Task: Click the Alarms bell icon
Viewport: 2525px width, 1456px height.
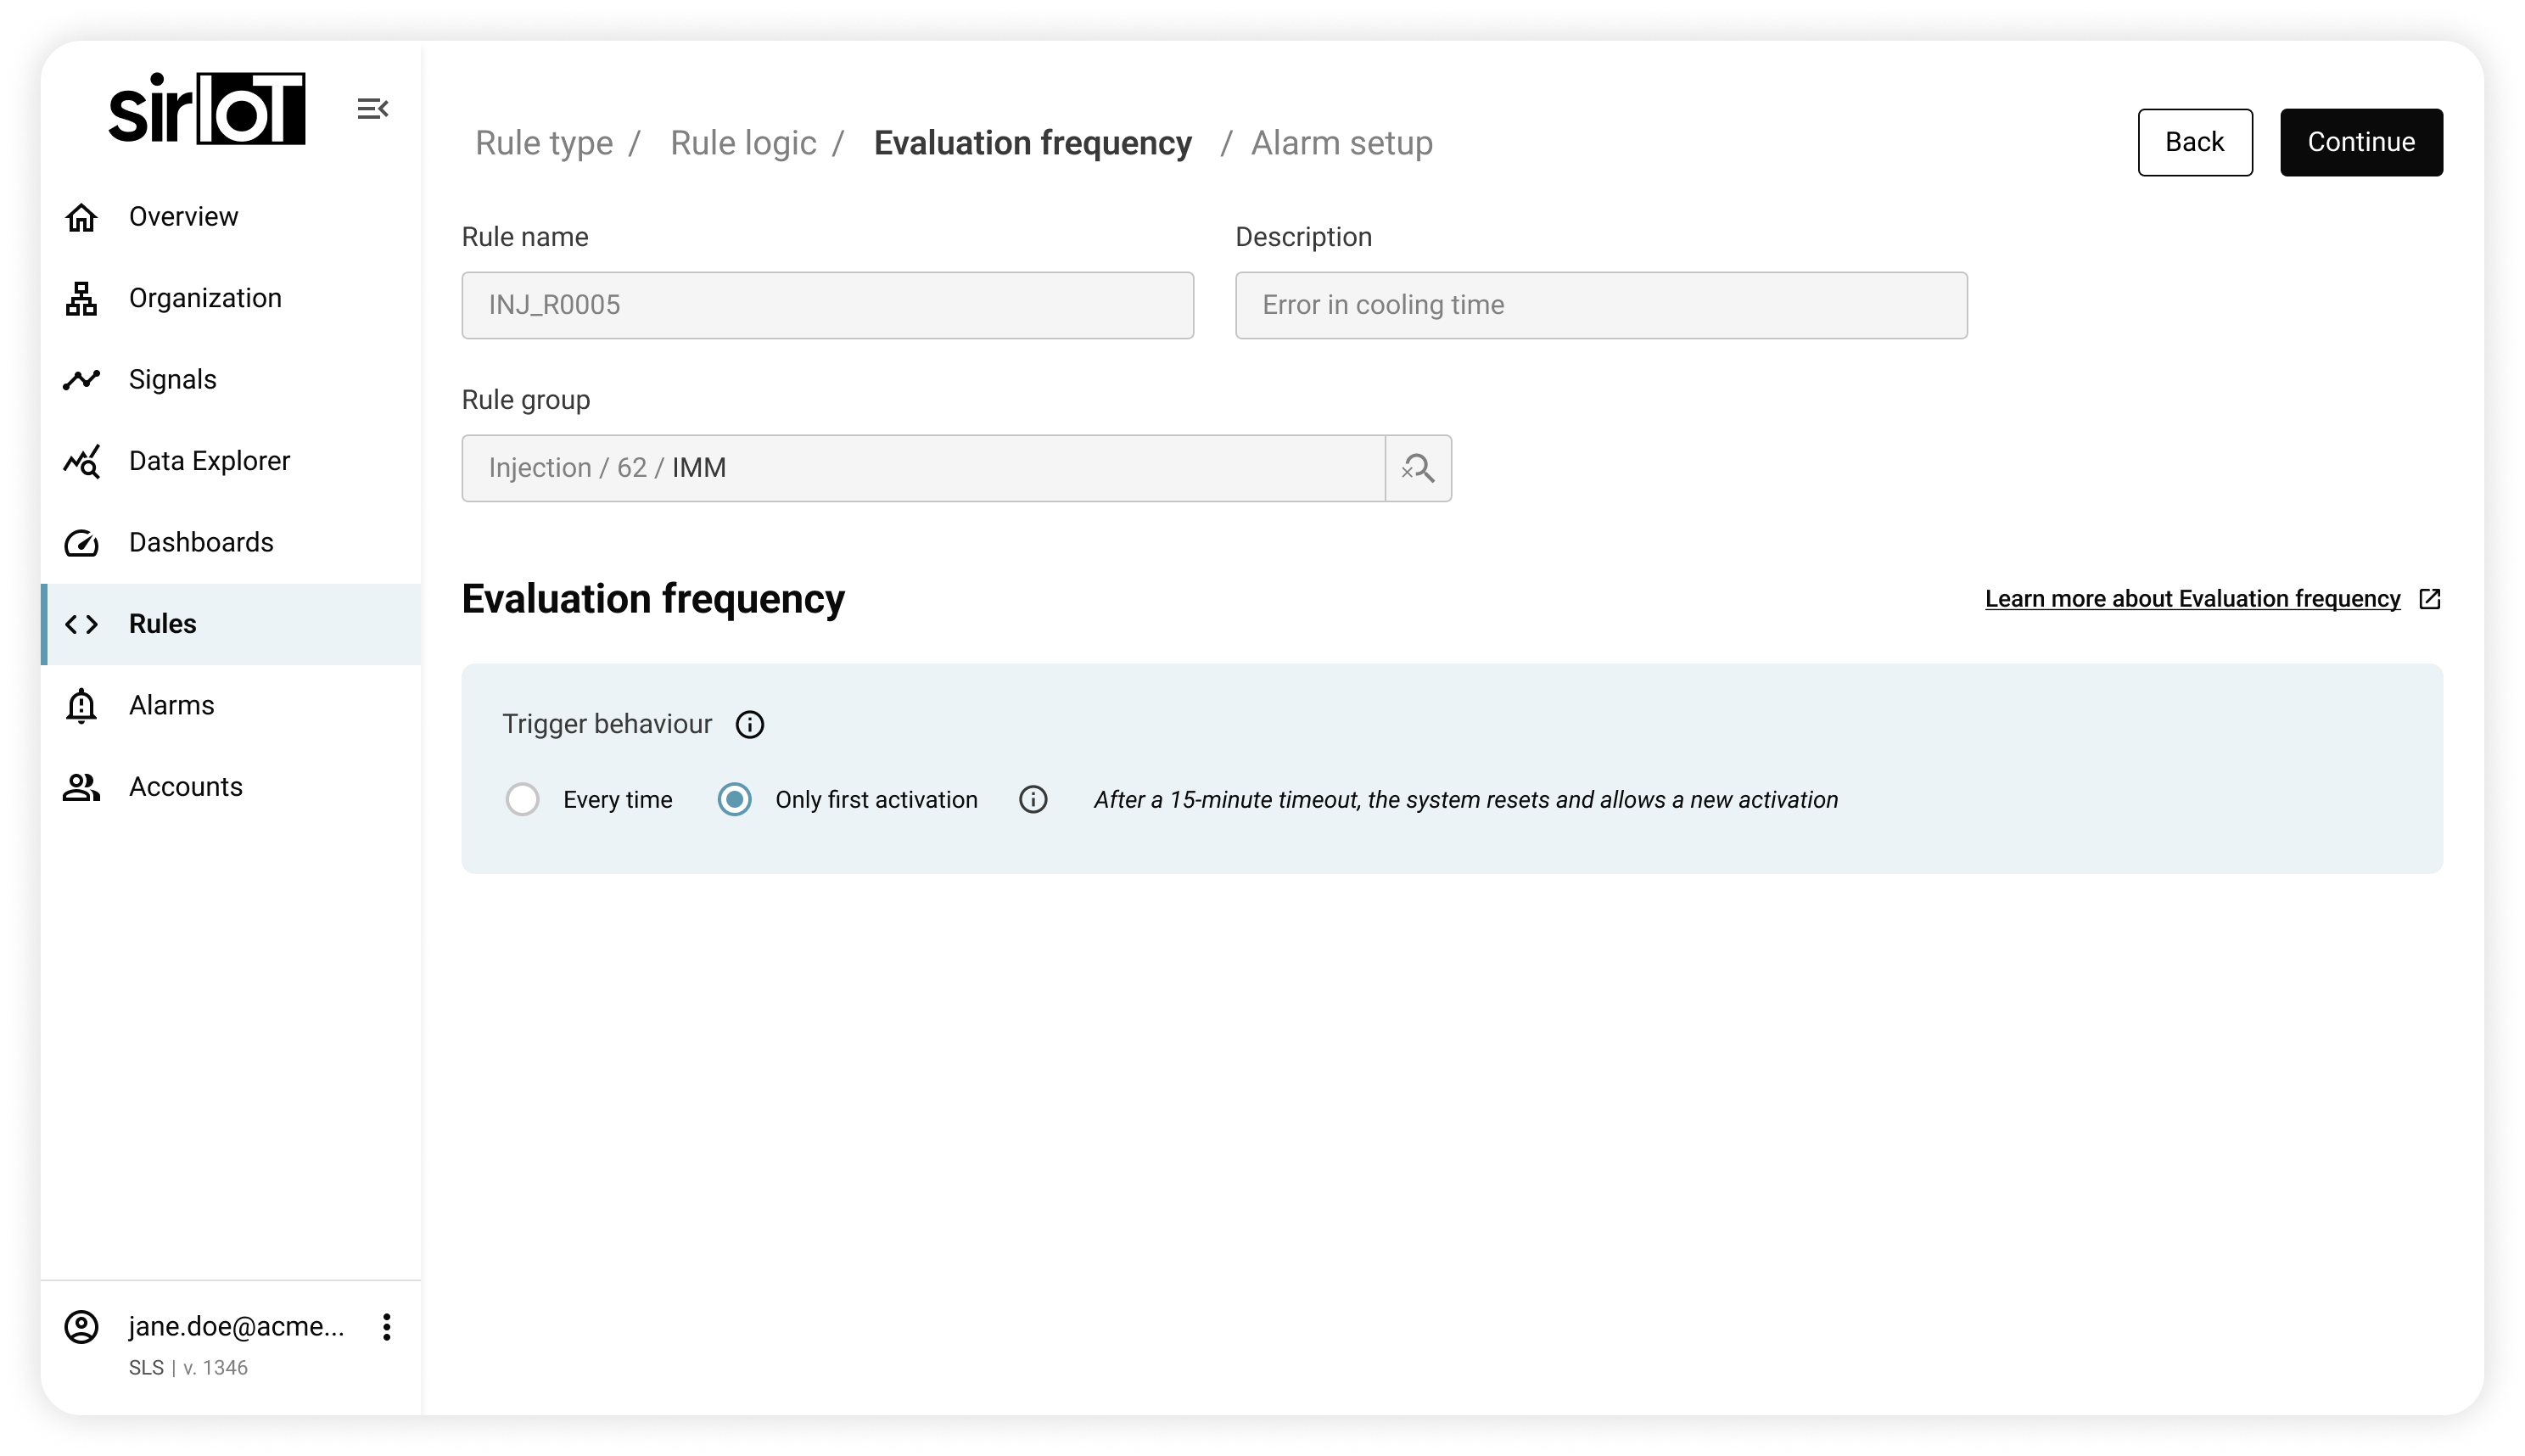Action: click(81, 706)
